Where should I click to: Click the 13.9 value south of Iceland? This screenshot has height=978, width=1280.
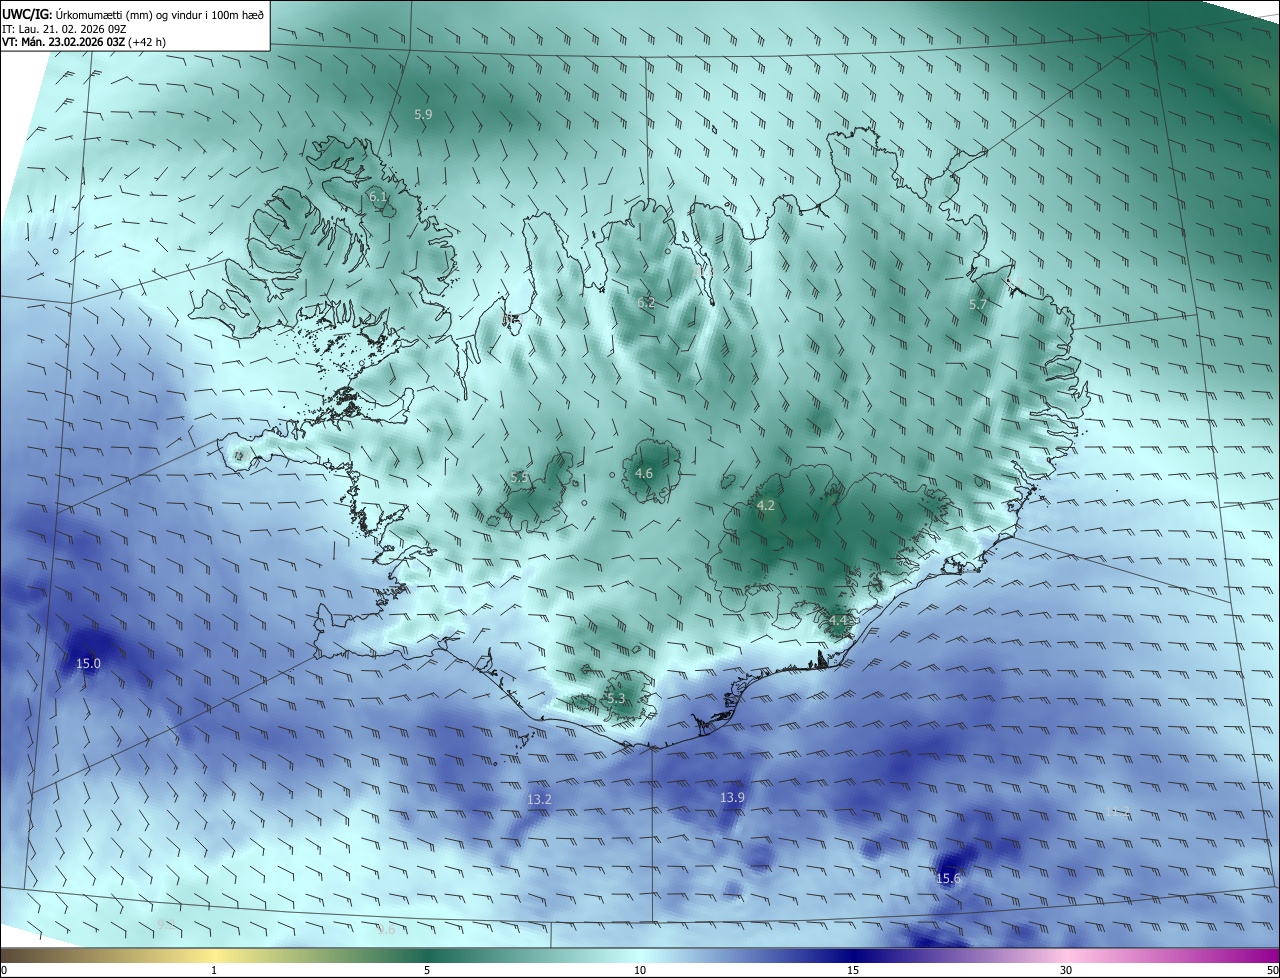[x=732, y=797]
